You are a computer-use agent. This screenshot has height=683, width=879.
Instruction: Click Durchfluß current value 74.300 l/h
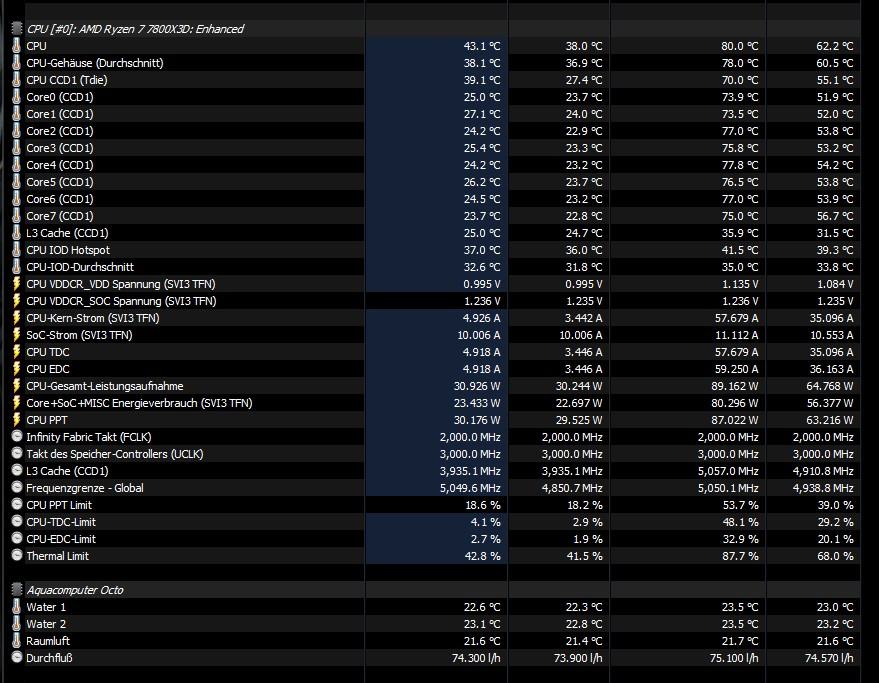[476, 658]
